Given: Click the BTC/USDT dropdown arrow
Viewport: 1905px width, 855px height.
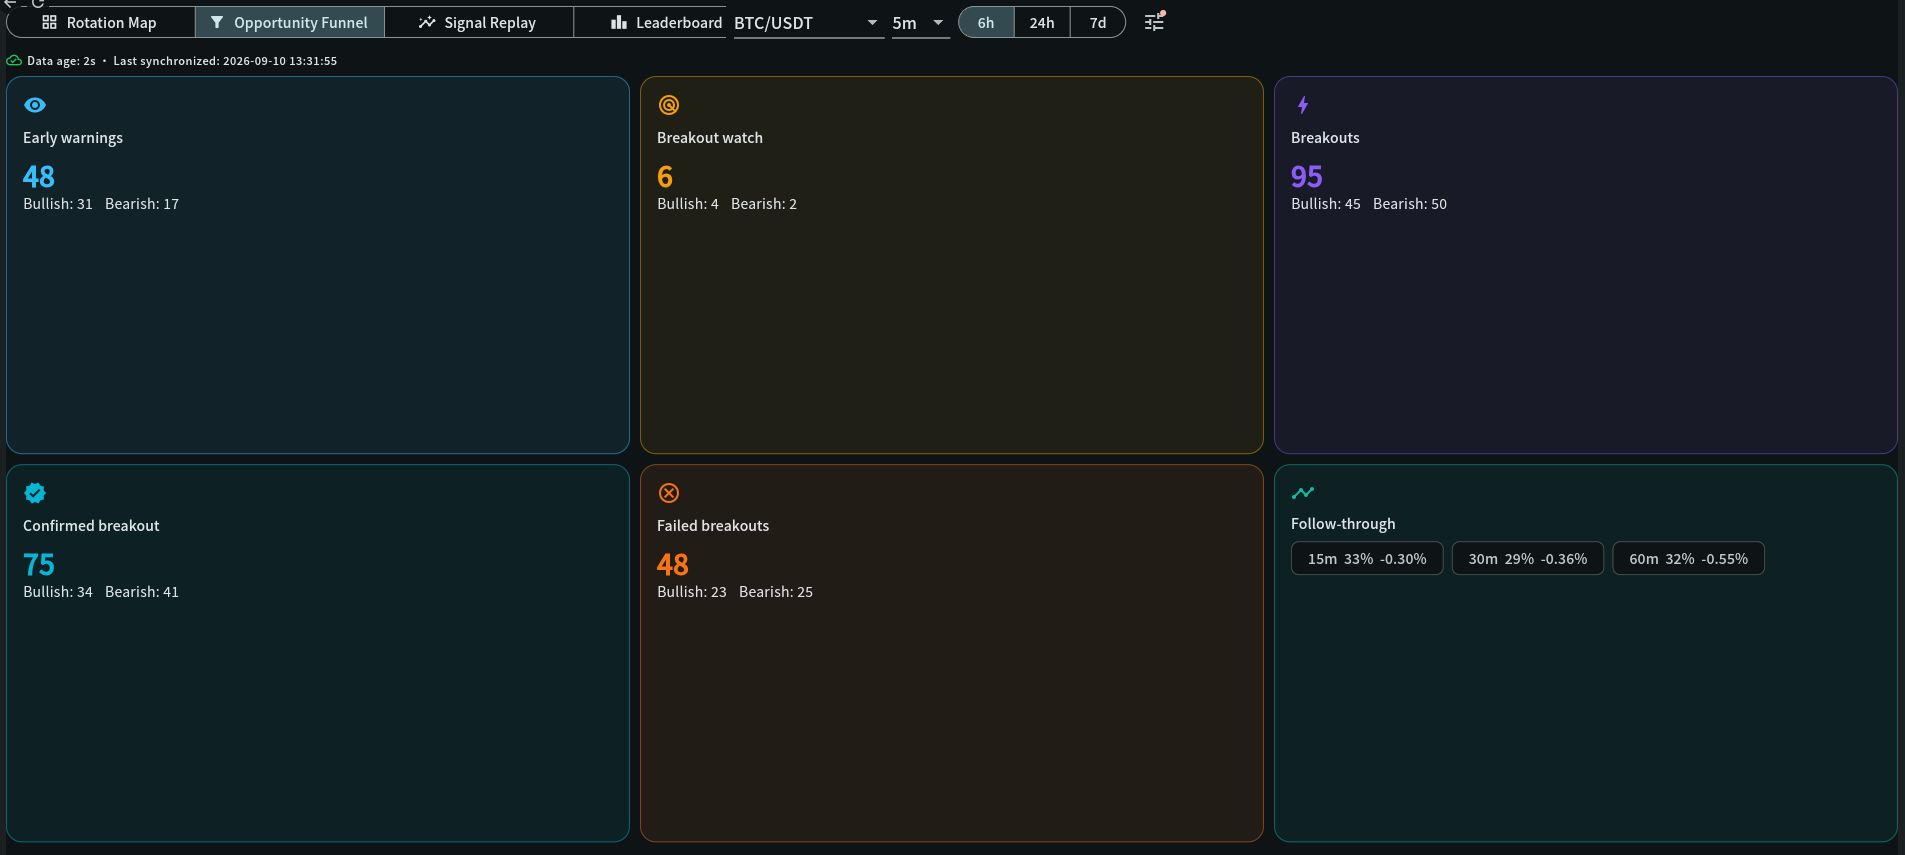Looking at the screenshot, I should pos(872,23).
